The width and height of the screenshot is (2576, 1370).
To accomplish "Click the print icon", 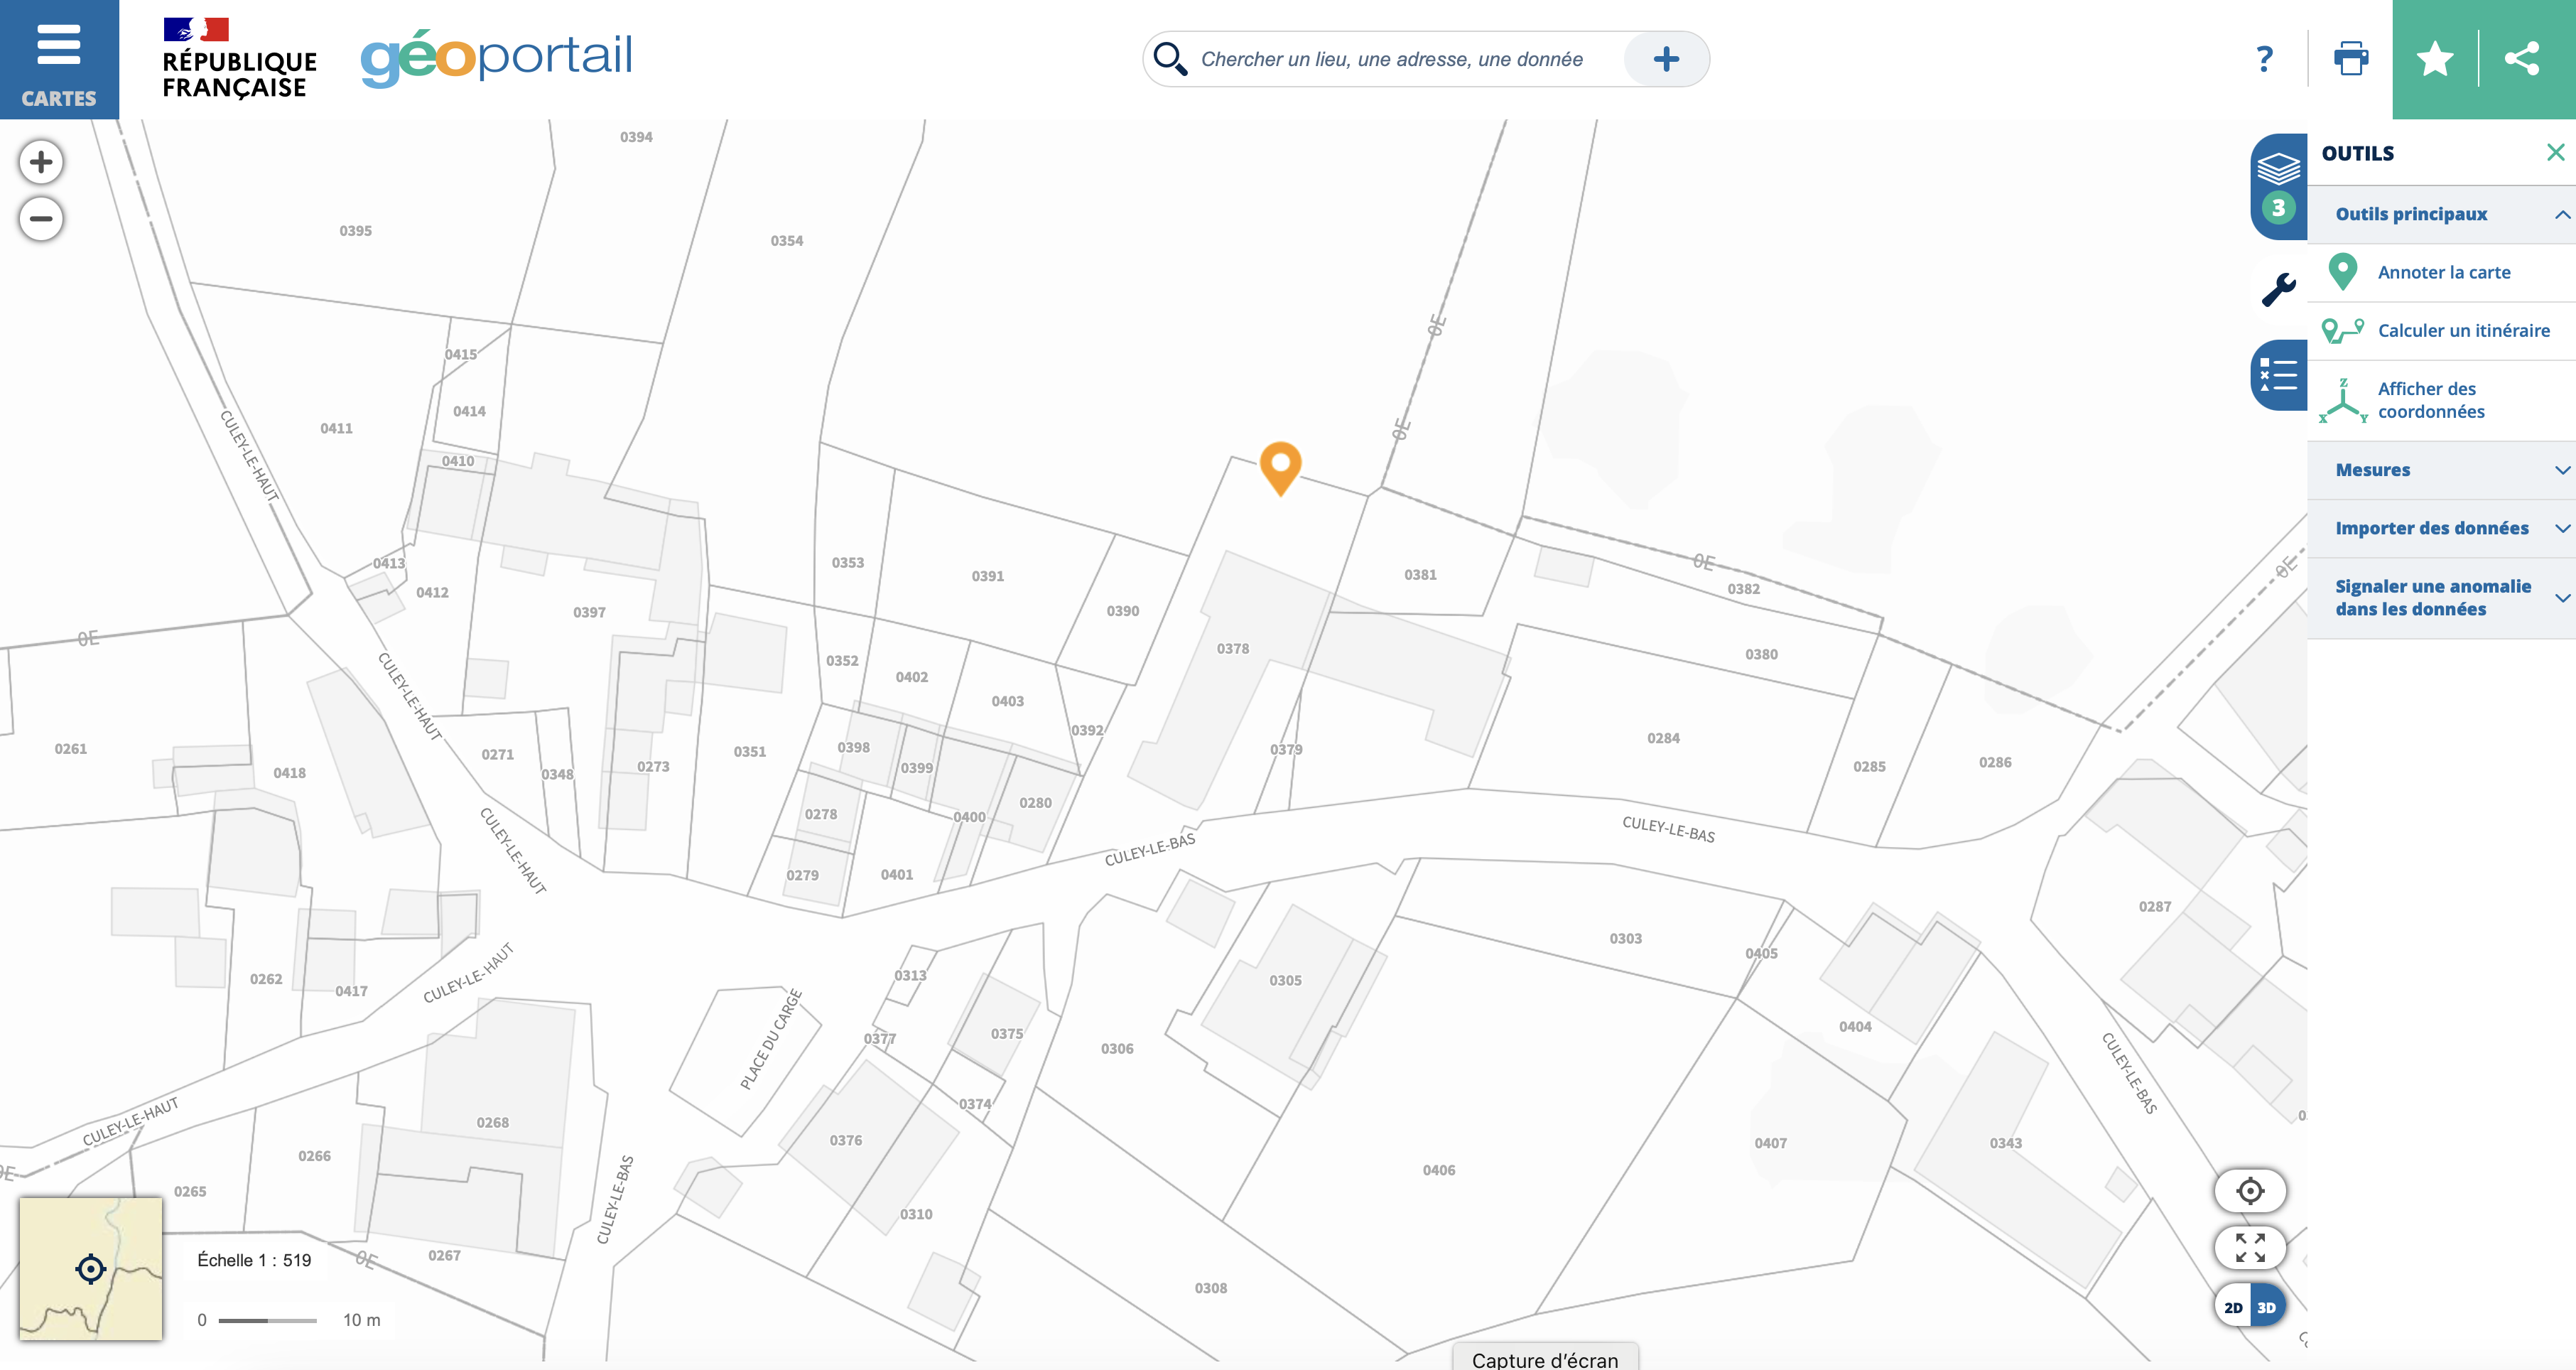I will click(x=2350, y=59).
